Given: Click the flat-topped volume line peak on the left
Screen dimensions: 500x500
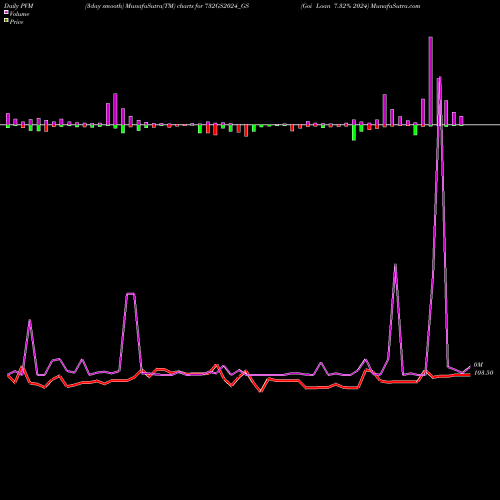Looking at the screenshot, I should click(130, 294).
